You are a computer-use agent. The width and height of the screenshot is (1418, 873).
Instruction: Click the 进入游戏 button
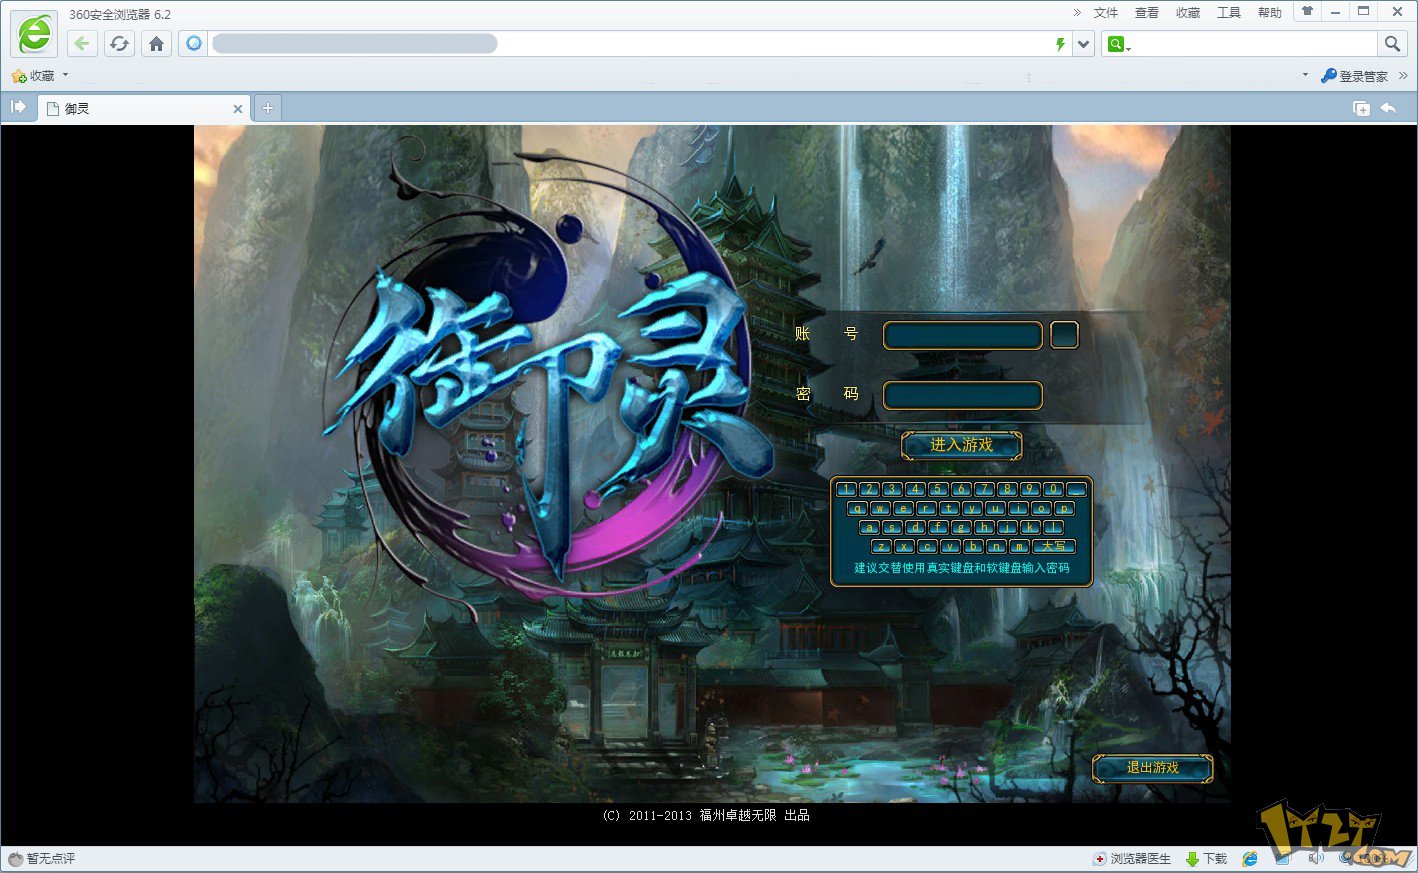point(962,445)
